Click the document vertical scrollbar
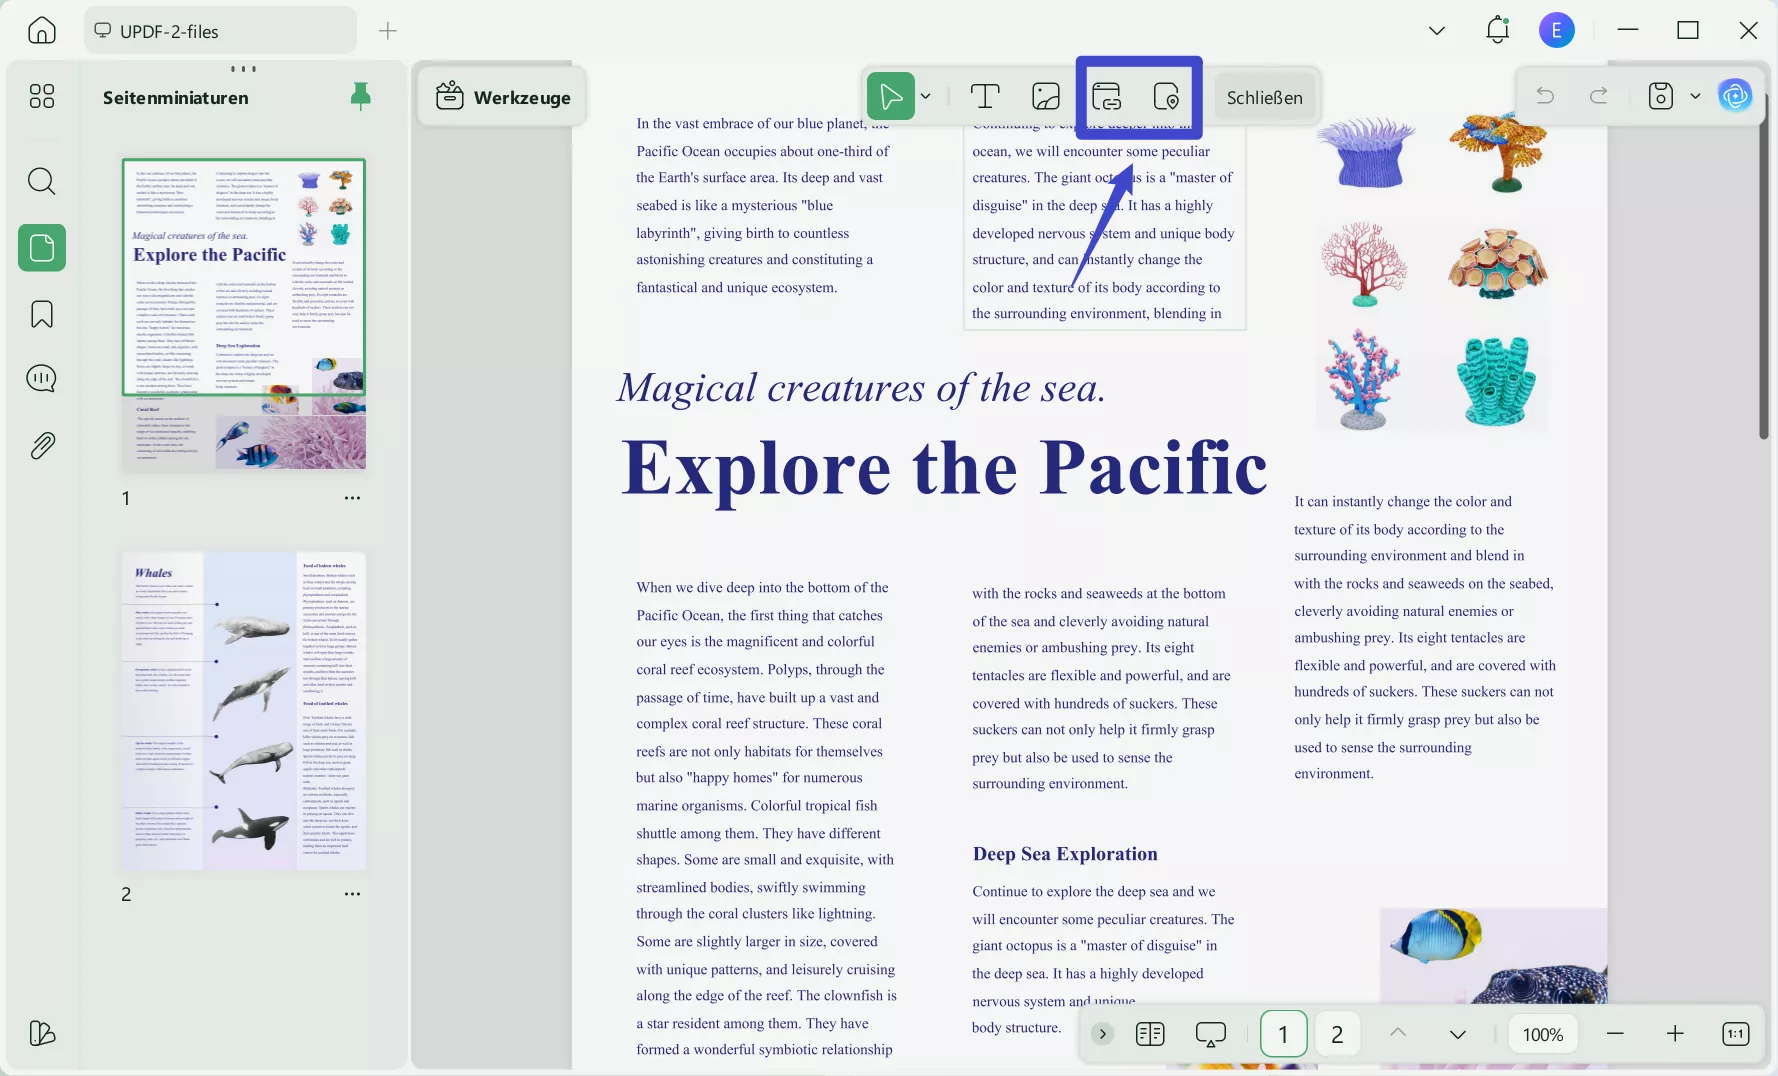The height and width of the screenshot is (1076, 1778). coord(1764,268)
